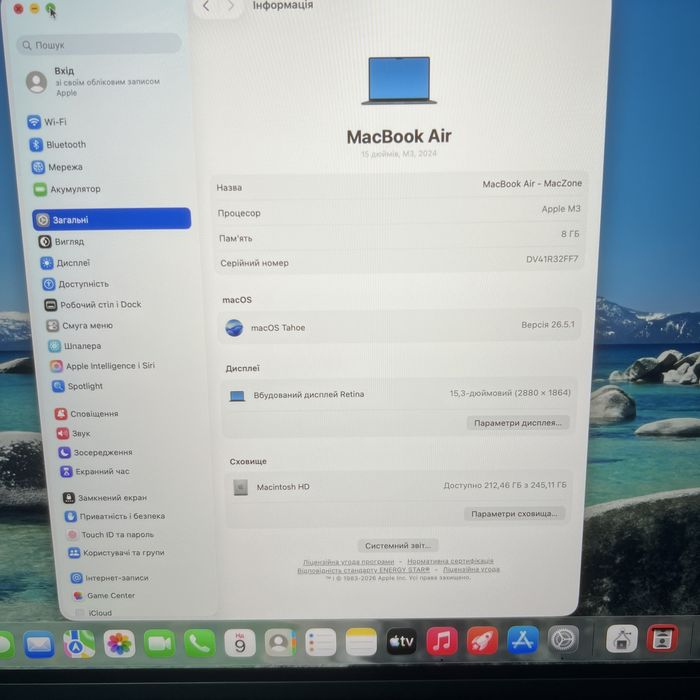Open Системний звіт system report
This screenshot has height=700, width=700.
point(398,545)
